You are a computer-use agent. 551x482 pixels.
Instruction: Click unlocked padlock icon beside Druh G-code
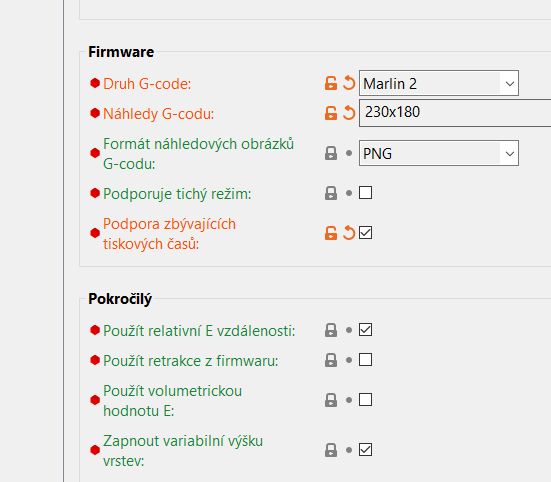point(331,83)
